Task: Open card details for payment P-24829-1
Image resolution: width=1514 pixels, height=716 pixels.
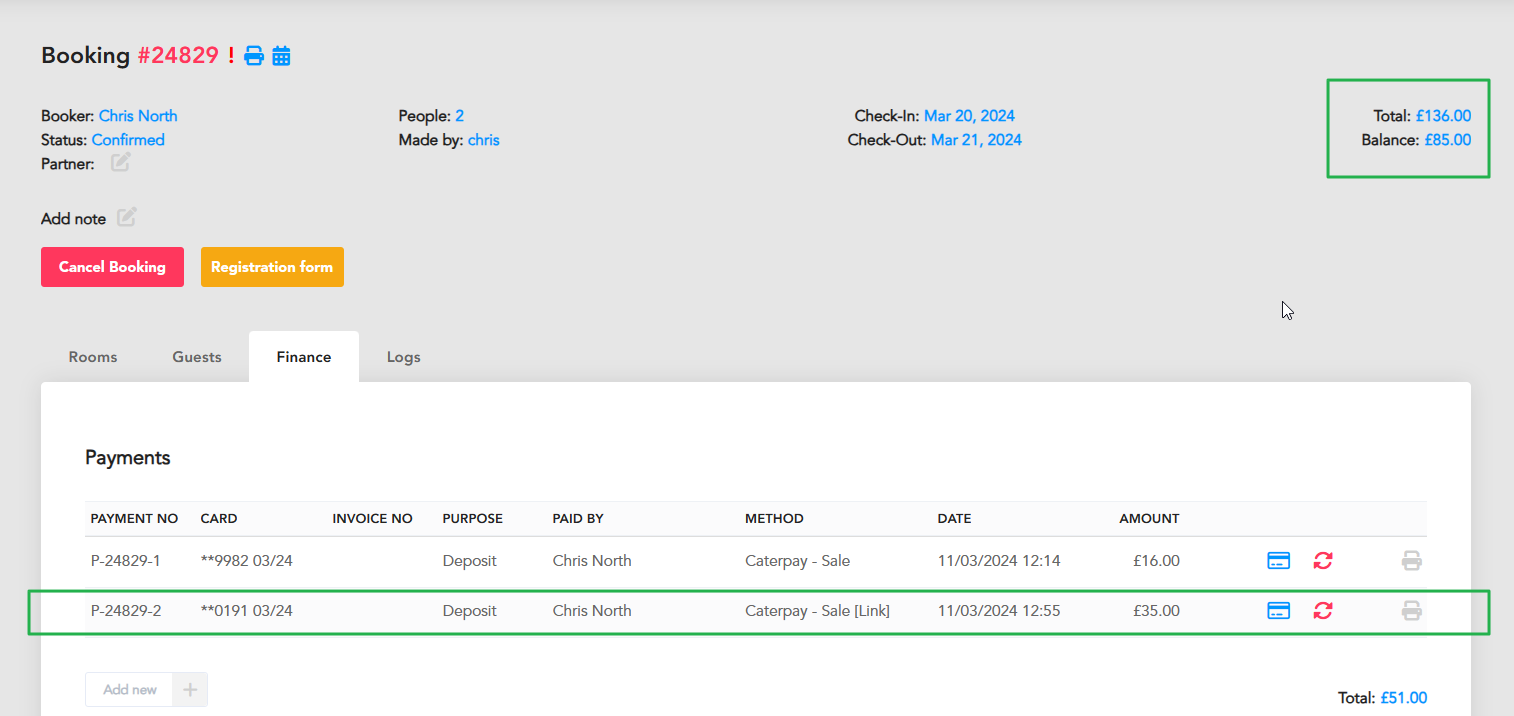Action: 1278,561
